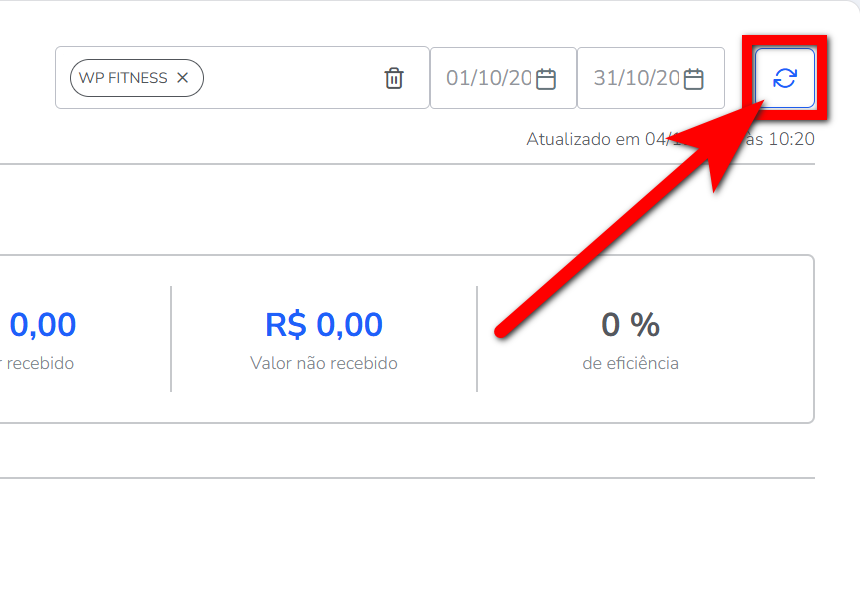Image resolution: width=860 pixels, height=598 pixels.
Task: Click the 0 % efficiency value
Action: pos(630,324)
